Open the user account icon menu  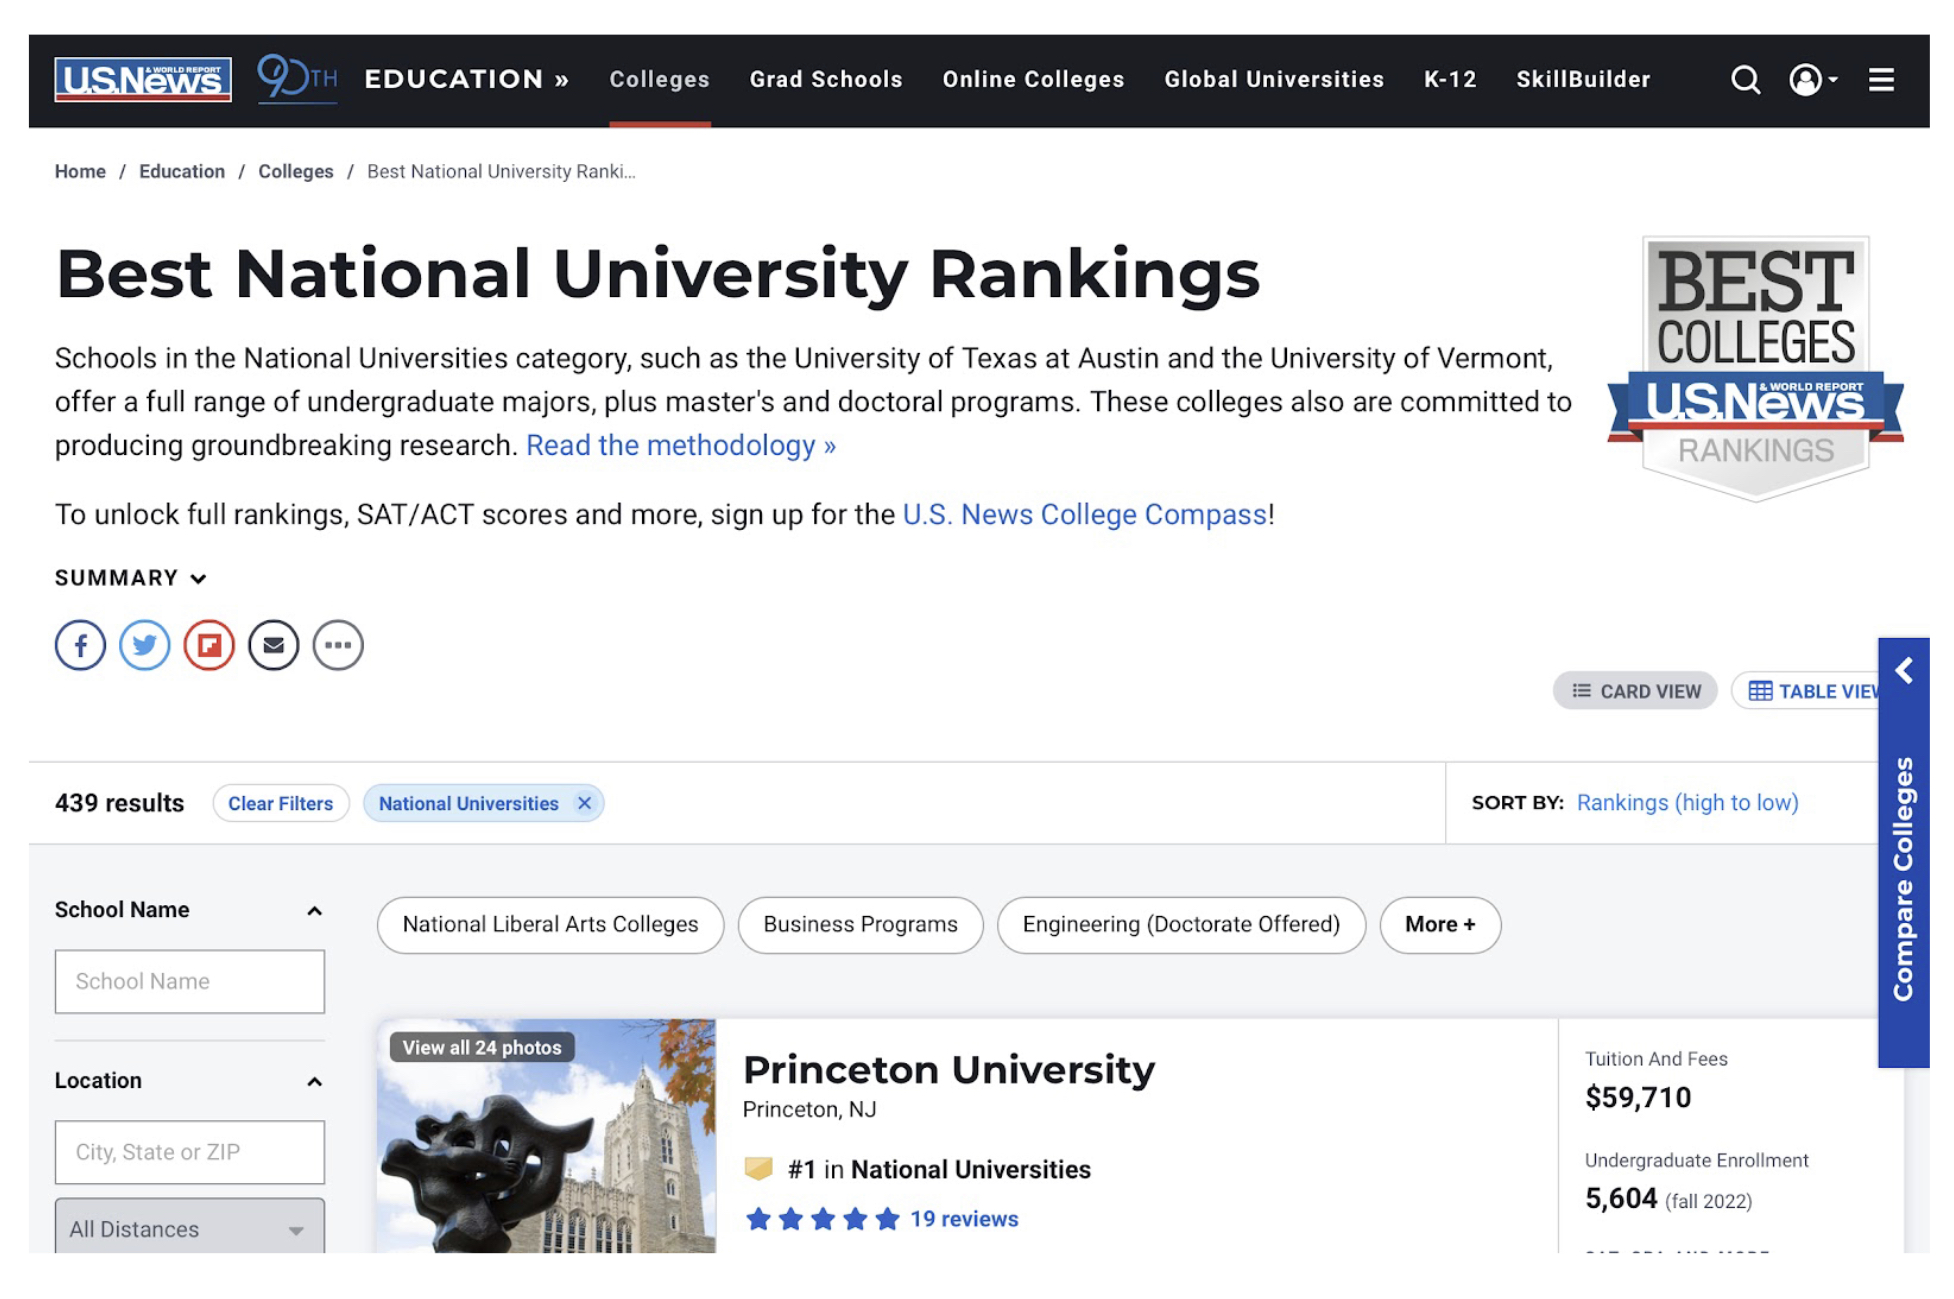tap(1813, 80)
